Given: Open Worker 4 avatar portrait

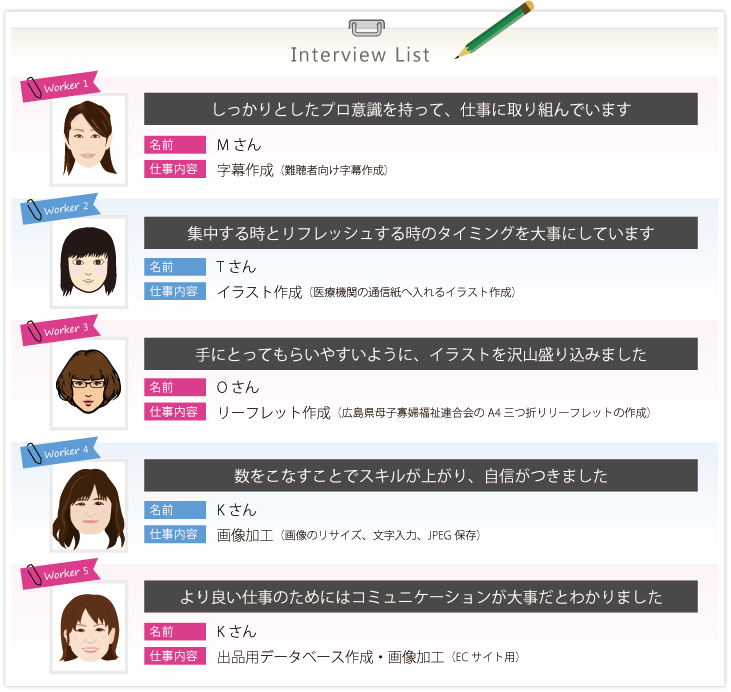Looking at the screenshot, I should tap(89, 505).
